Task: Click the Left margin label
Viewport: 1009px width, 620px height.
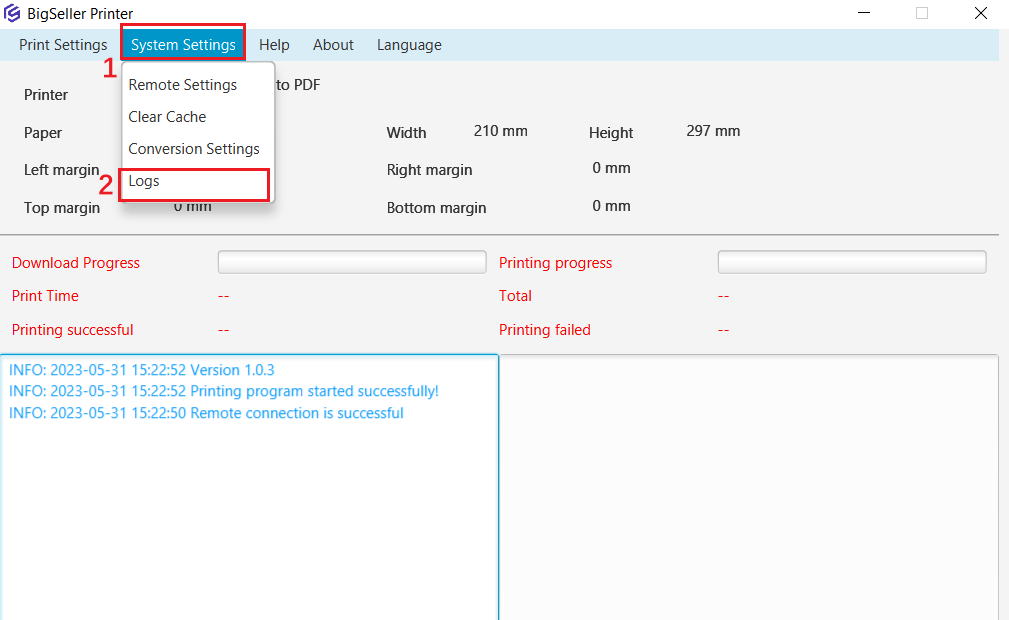Action: (x=62, y=170)
